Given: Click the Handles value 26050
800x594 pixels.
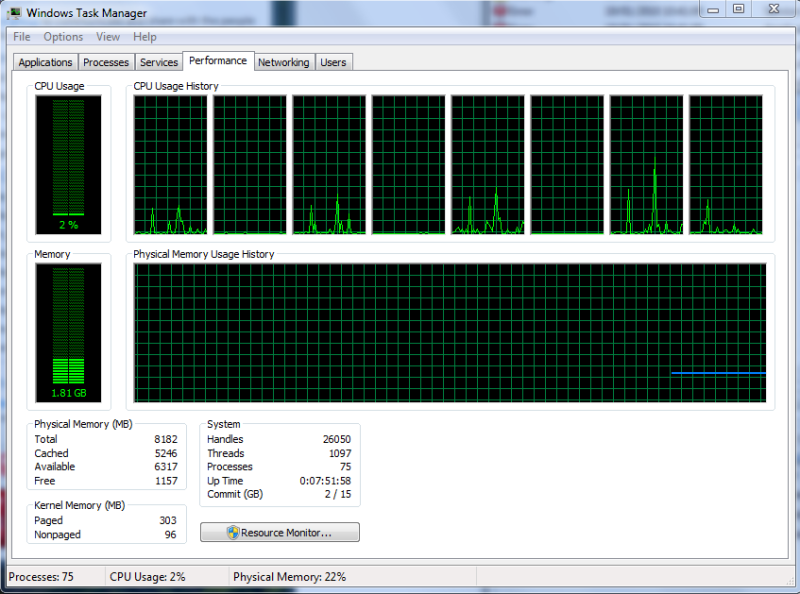Looking at the screenshot, I should click(337, 439).
